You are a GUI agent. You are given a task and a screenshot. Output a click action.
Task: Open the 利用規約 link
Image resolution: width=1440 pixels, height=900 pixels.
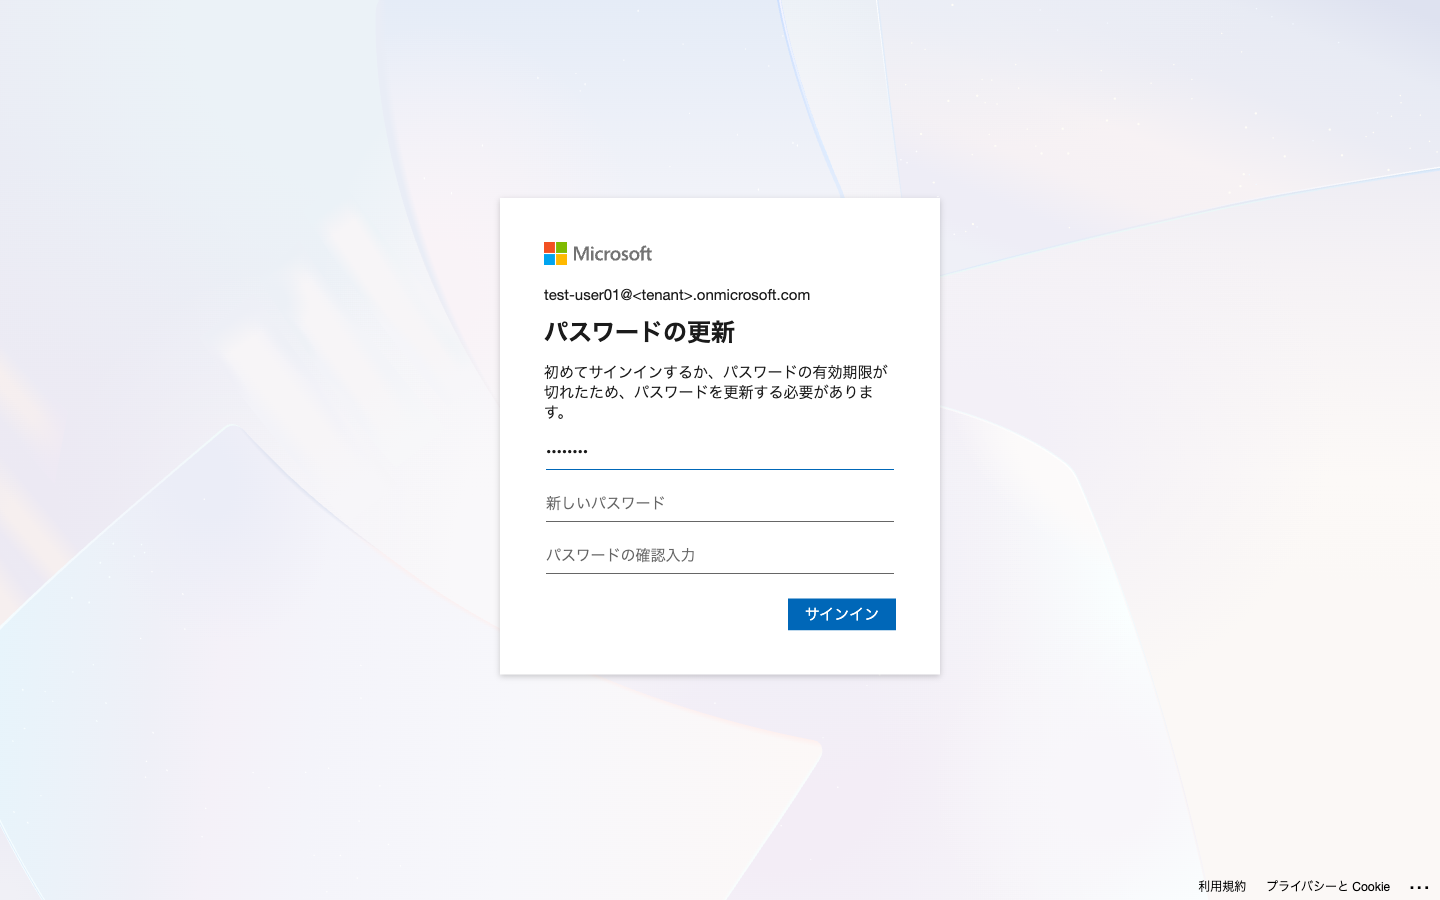coord(1222,886)
